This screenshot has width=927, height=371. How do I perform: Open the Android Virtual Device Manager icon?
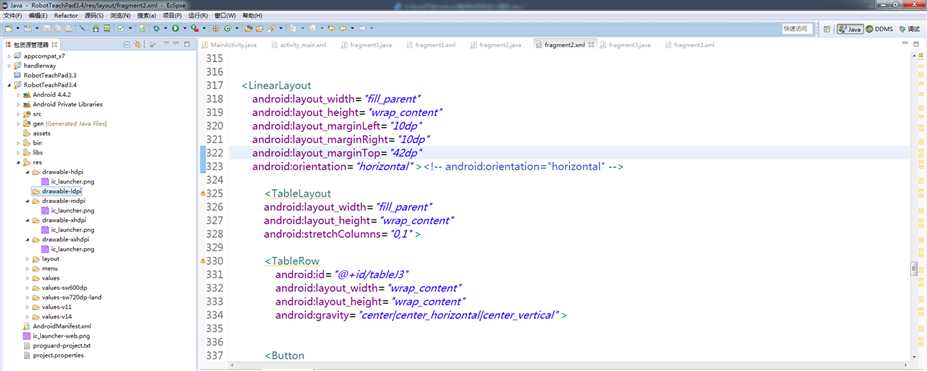106,28
